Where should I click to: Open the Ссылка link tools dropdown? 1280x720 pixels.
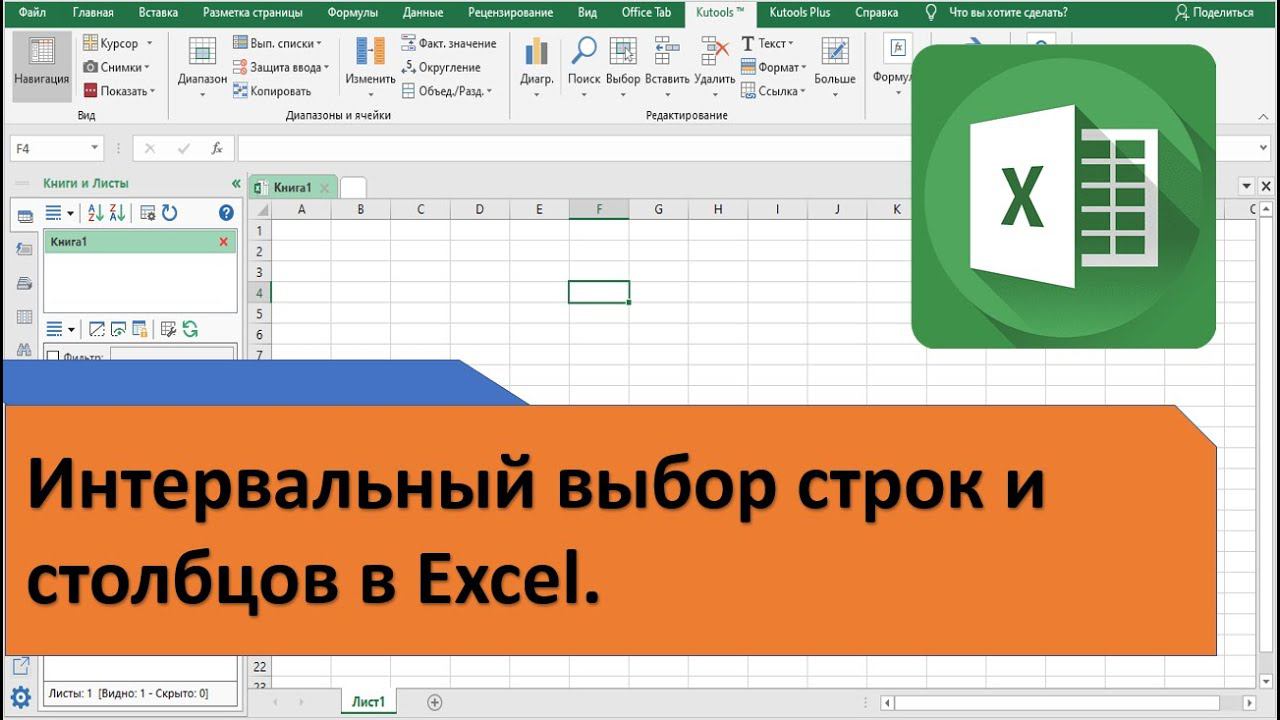coord(774,91)
